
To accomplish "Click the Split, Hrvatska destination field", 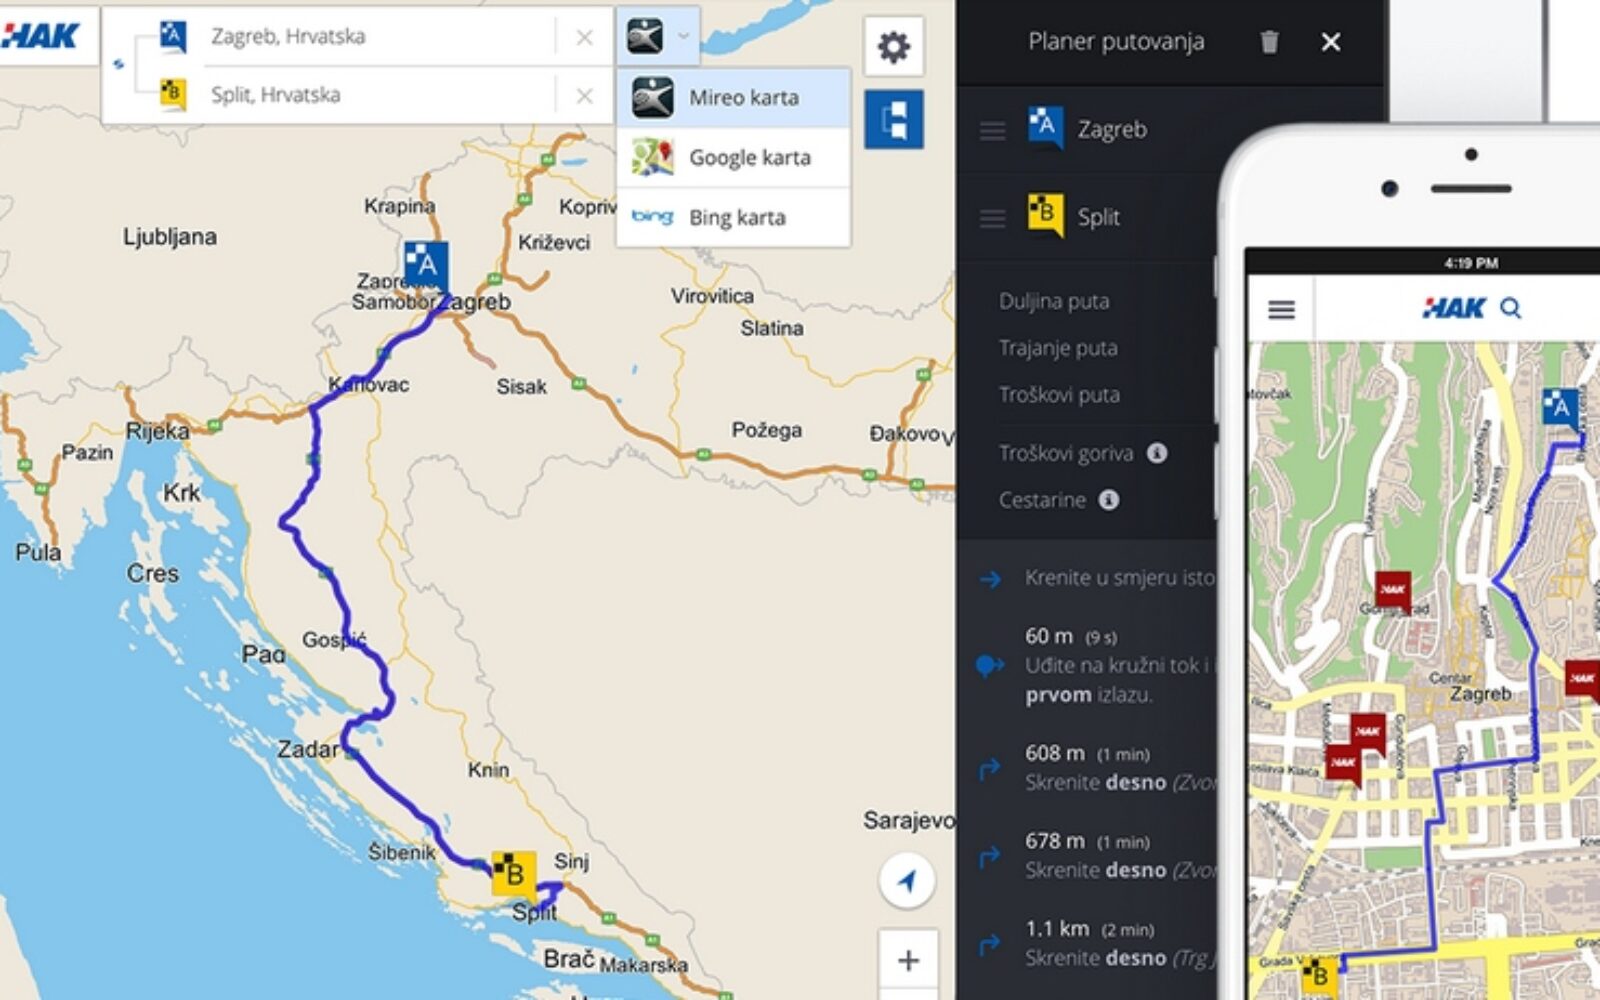I will [378, 95].
